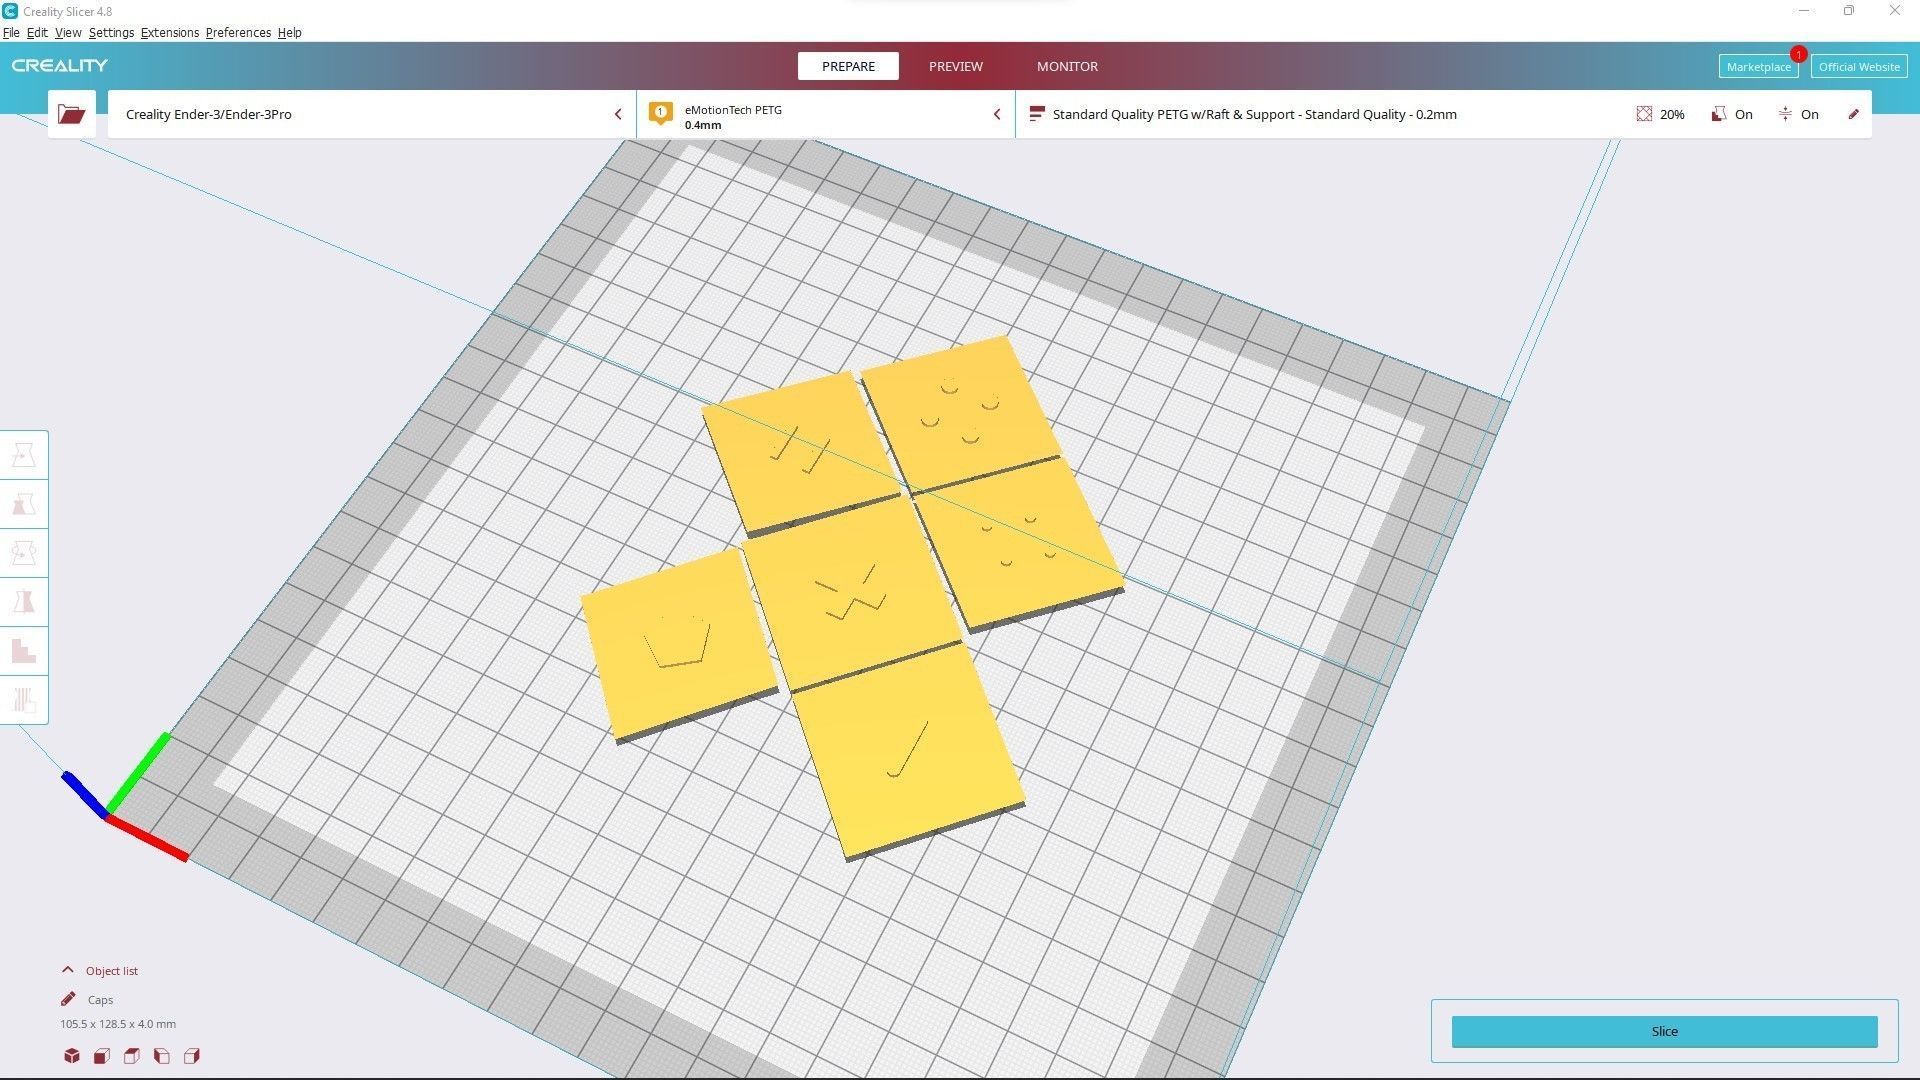1920x1080 pixels.
Task: Open the Marketplace button
Action: click(x=1757, y=67)
